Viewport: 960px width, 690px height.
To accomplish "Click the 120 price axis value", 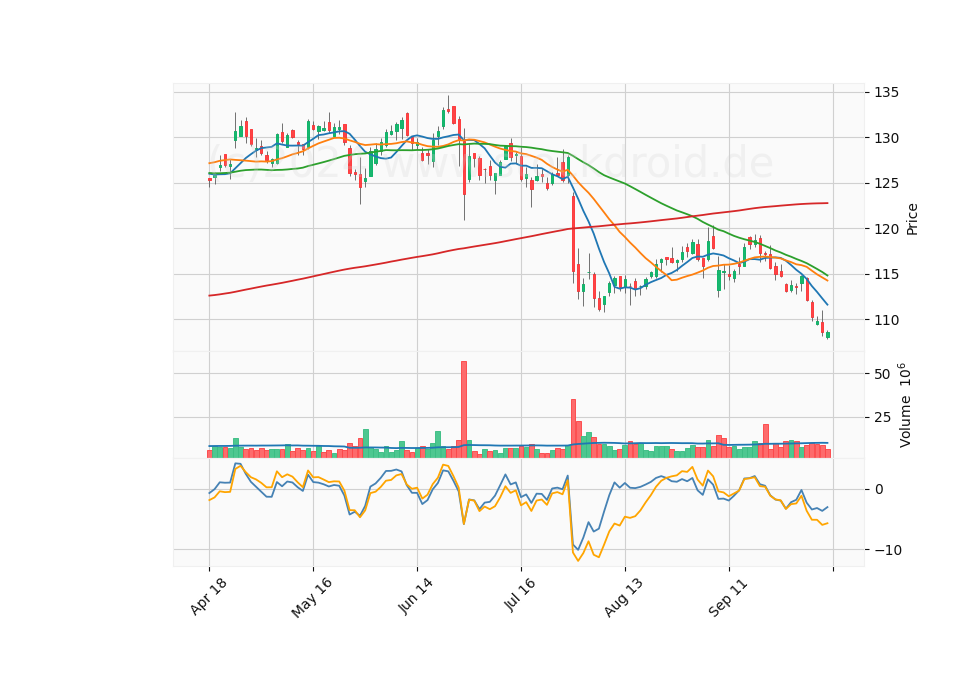I will point(887,229).
